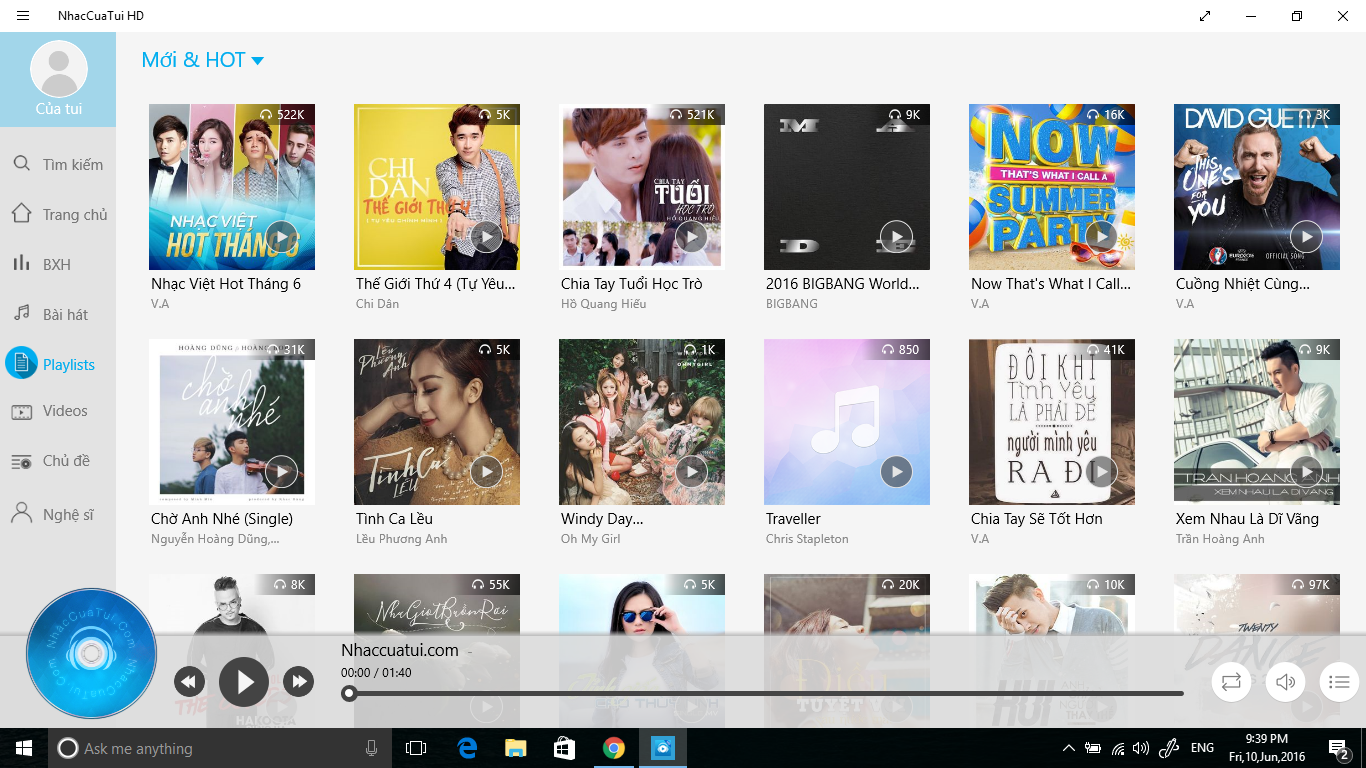1366x768 pixels.
Task: Open the Traveller album cover thumbnail
Action: click(x=847, y=422)
